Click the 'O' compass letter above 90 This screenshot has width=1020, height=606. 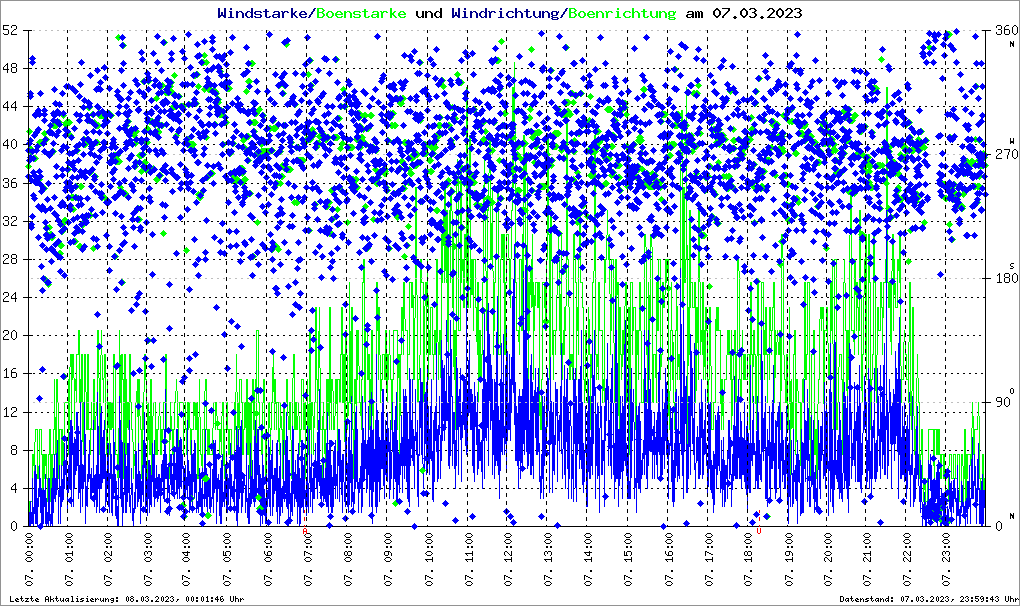pos(1012,390)
